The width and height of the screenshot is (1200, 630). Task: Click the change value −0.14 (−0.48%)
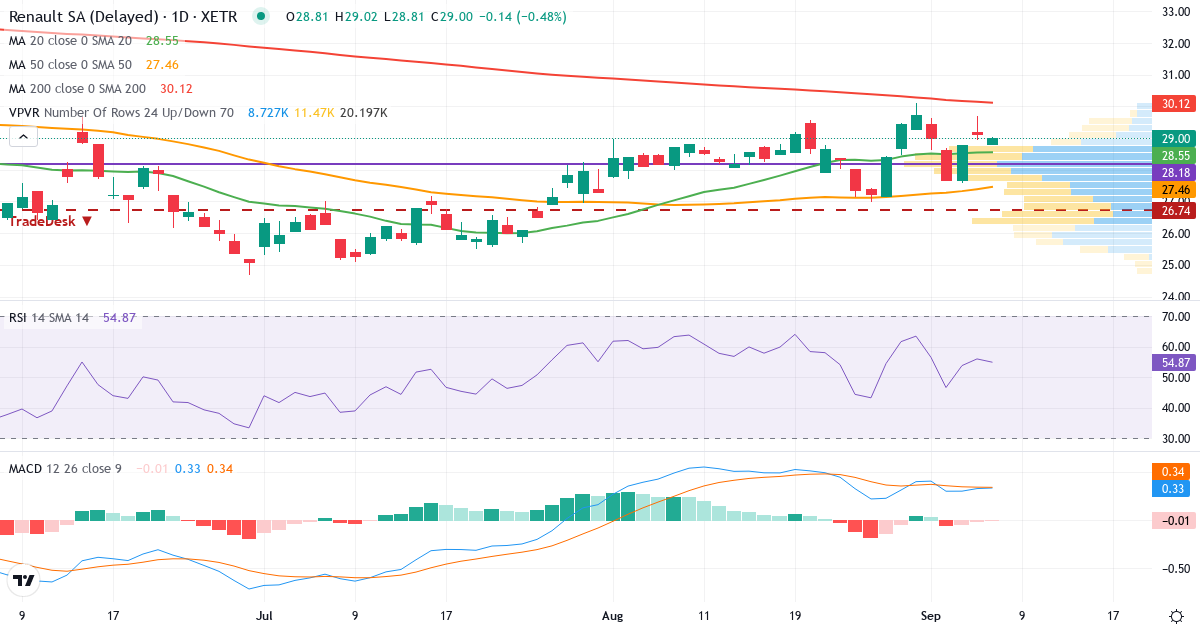click(x=524, y=17)
